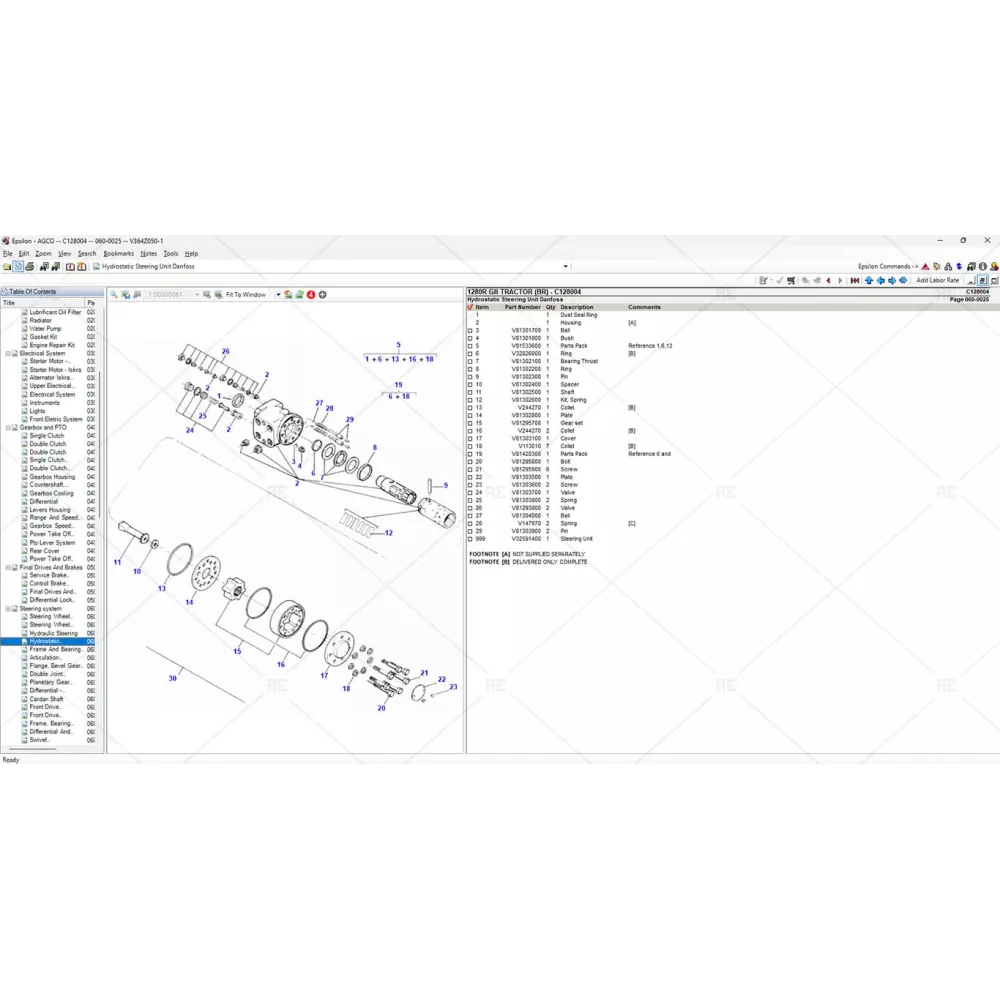Open the Bookmarks menu
This screenshot has width=1000, height=1000.
coord(118,254)
